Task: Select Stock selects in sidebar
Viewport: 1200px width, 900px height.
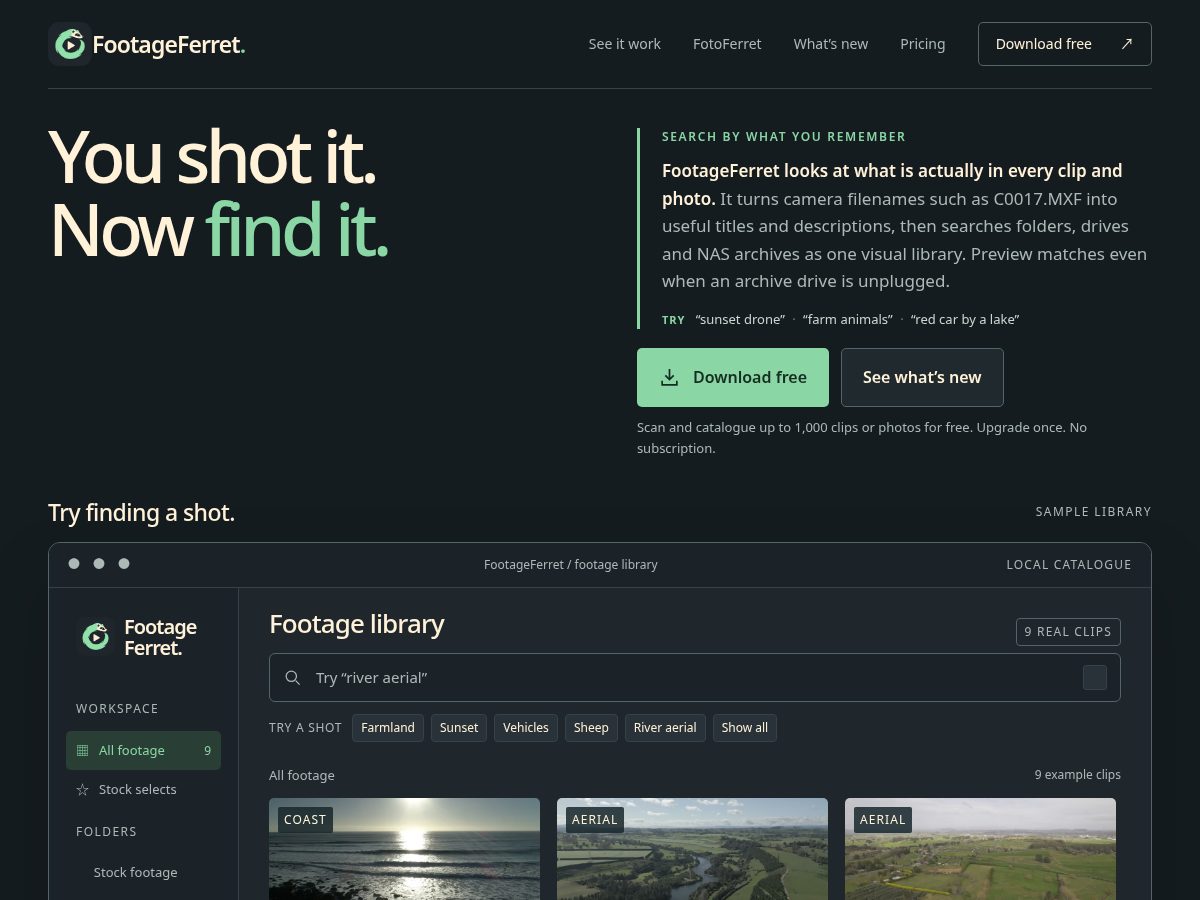Action: coord(144,789)
